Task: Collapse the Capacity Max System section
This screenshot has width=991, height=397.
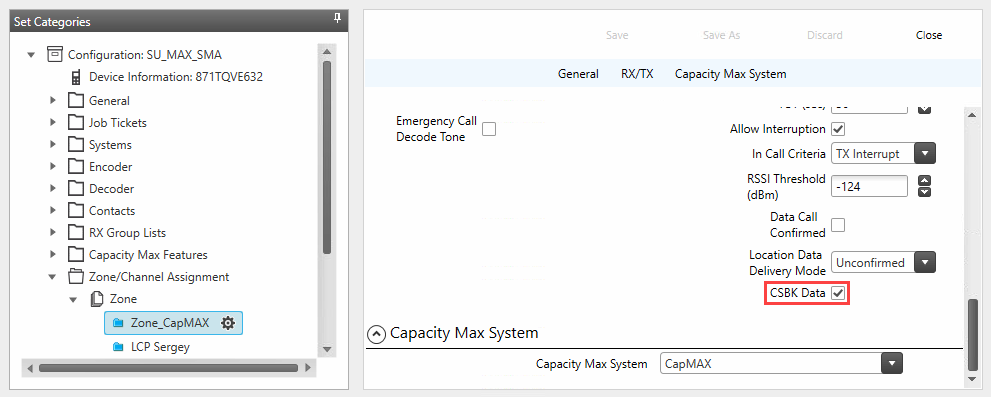Action: coord(376,333)
